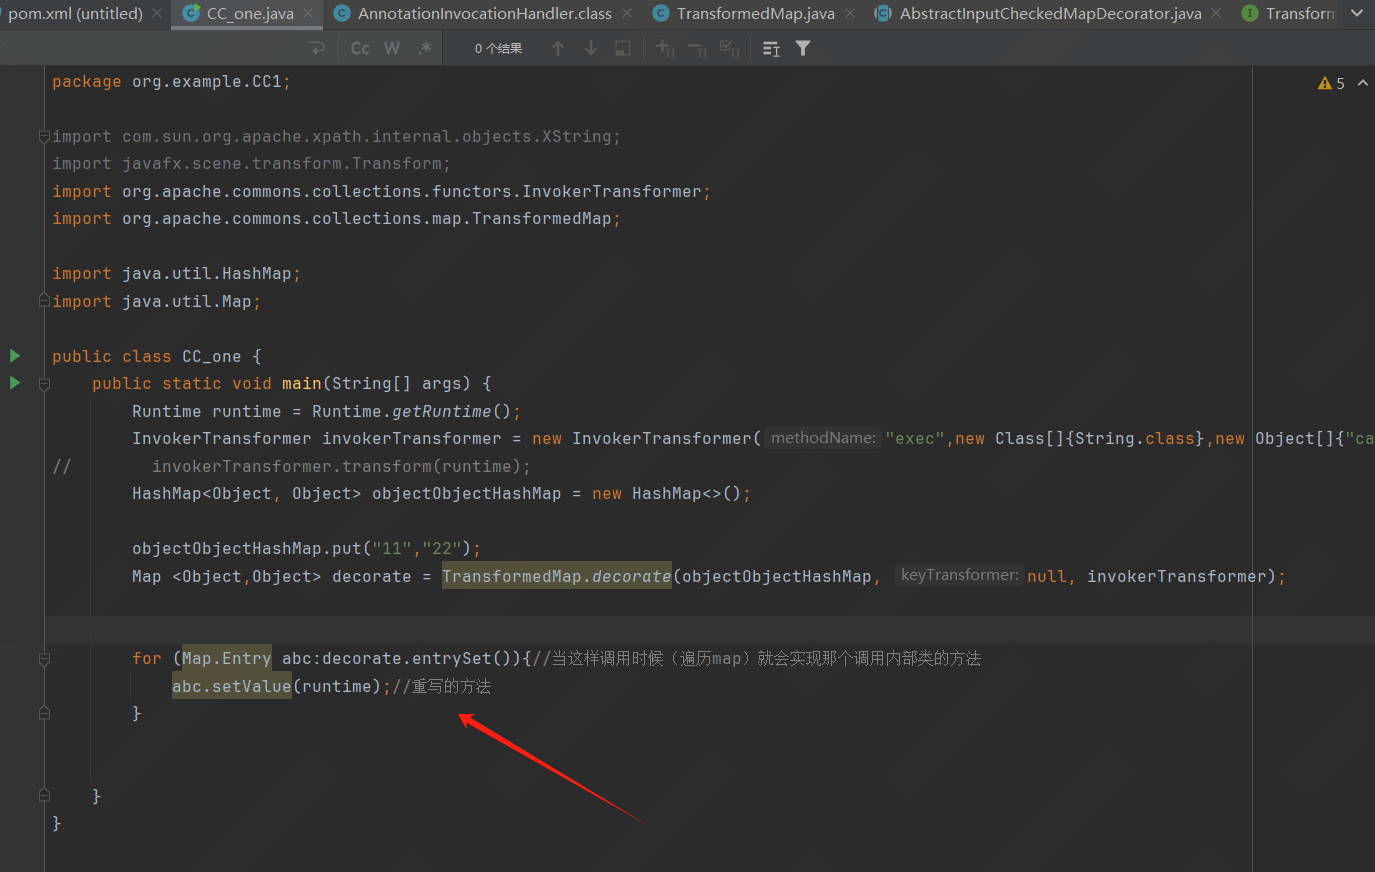Collapse the for loop fold marker

click(44, 659)
